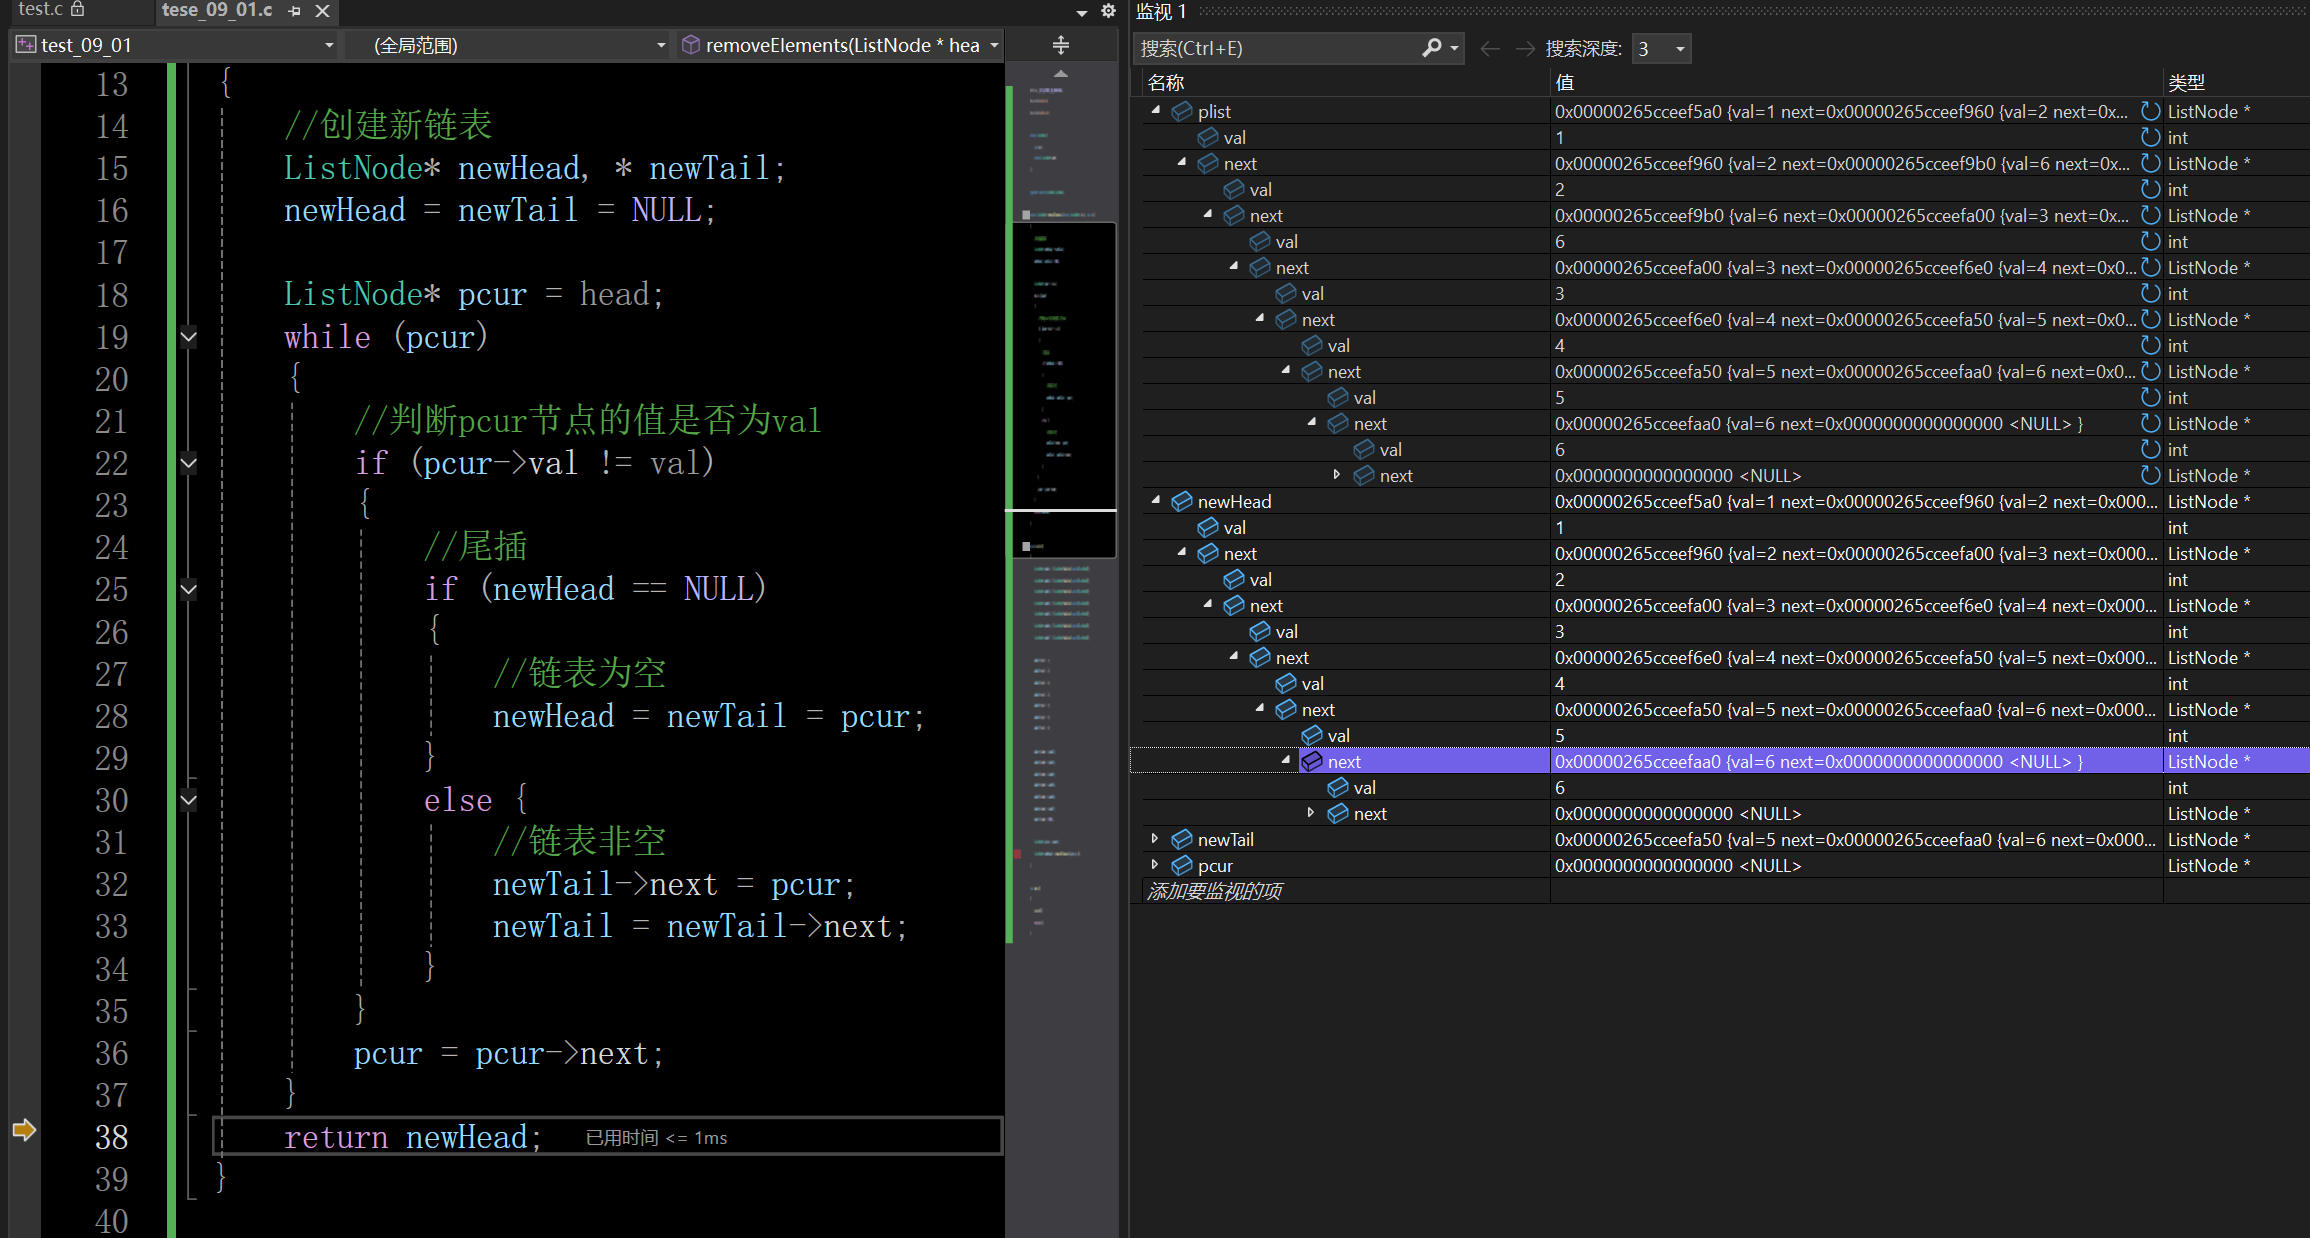Refresh value of plist row
The image size is (2310, 1238).
click(2150, 111)
